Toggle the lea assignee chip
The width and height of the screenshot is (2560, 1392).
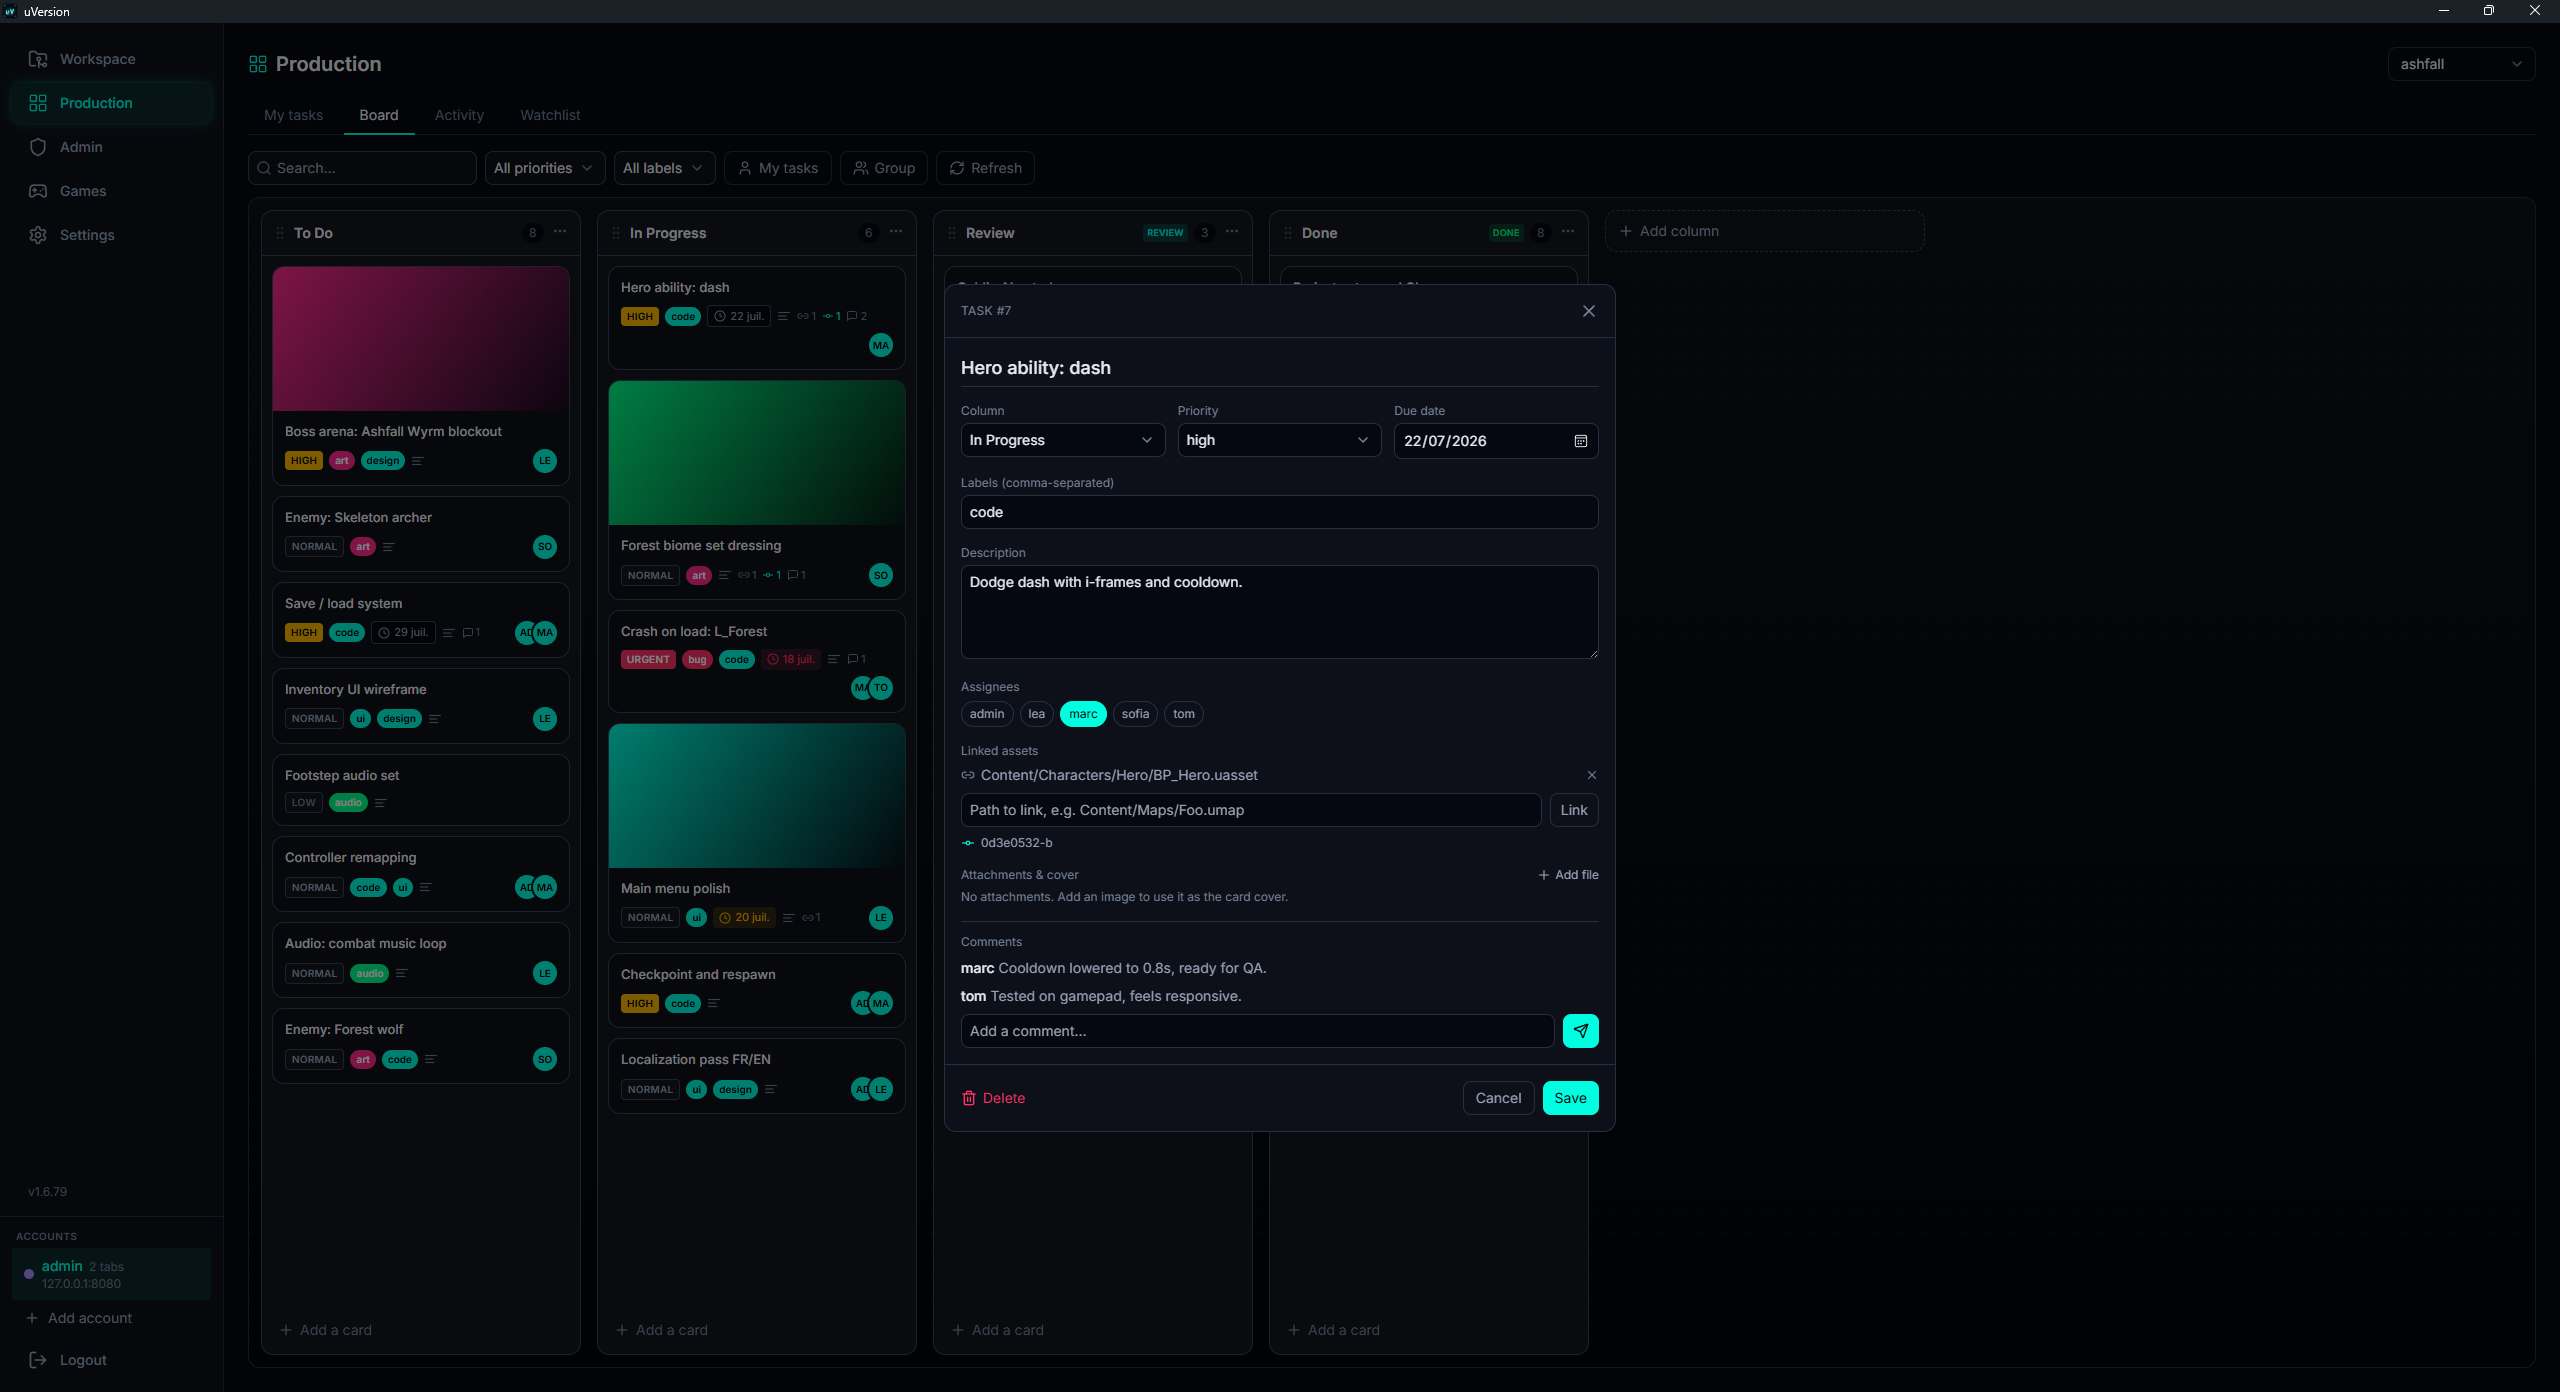pos(1036,714)
